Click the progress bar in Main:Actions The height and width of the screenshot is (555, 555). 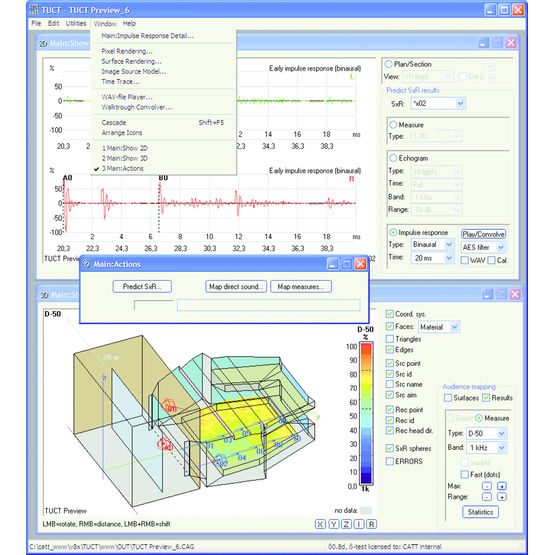268,305
